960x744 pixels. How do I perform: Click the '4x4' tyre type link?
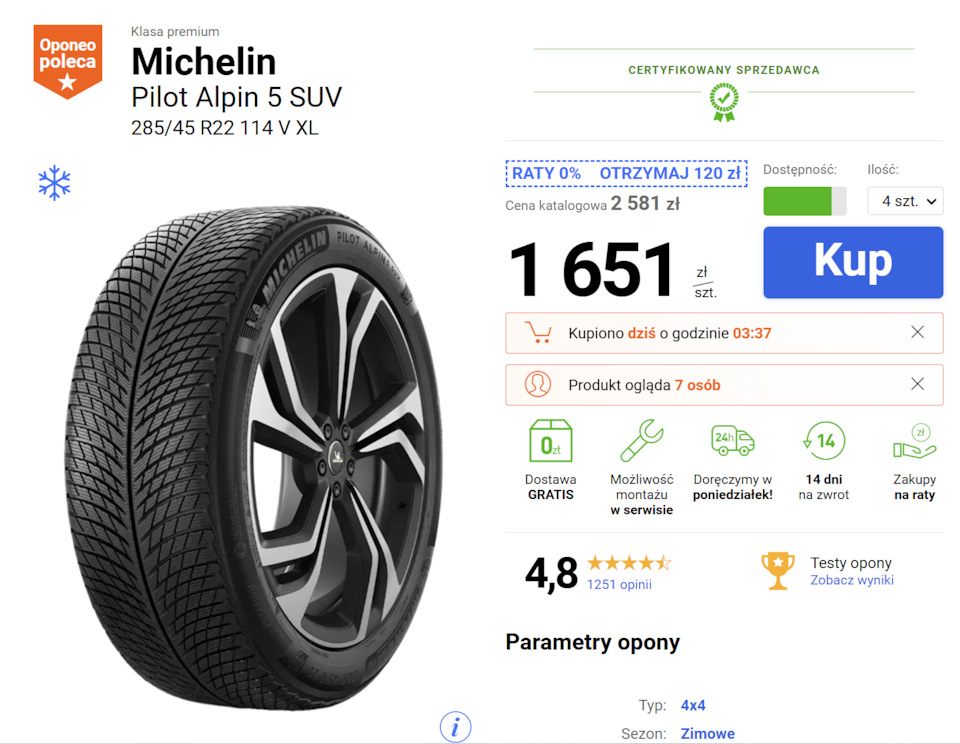pyautogui.click(x=693, y=705)
